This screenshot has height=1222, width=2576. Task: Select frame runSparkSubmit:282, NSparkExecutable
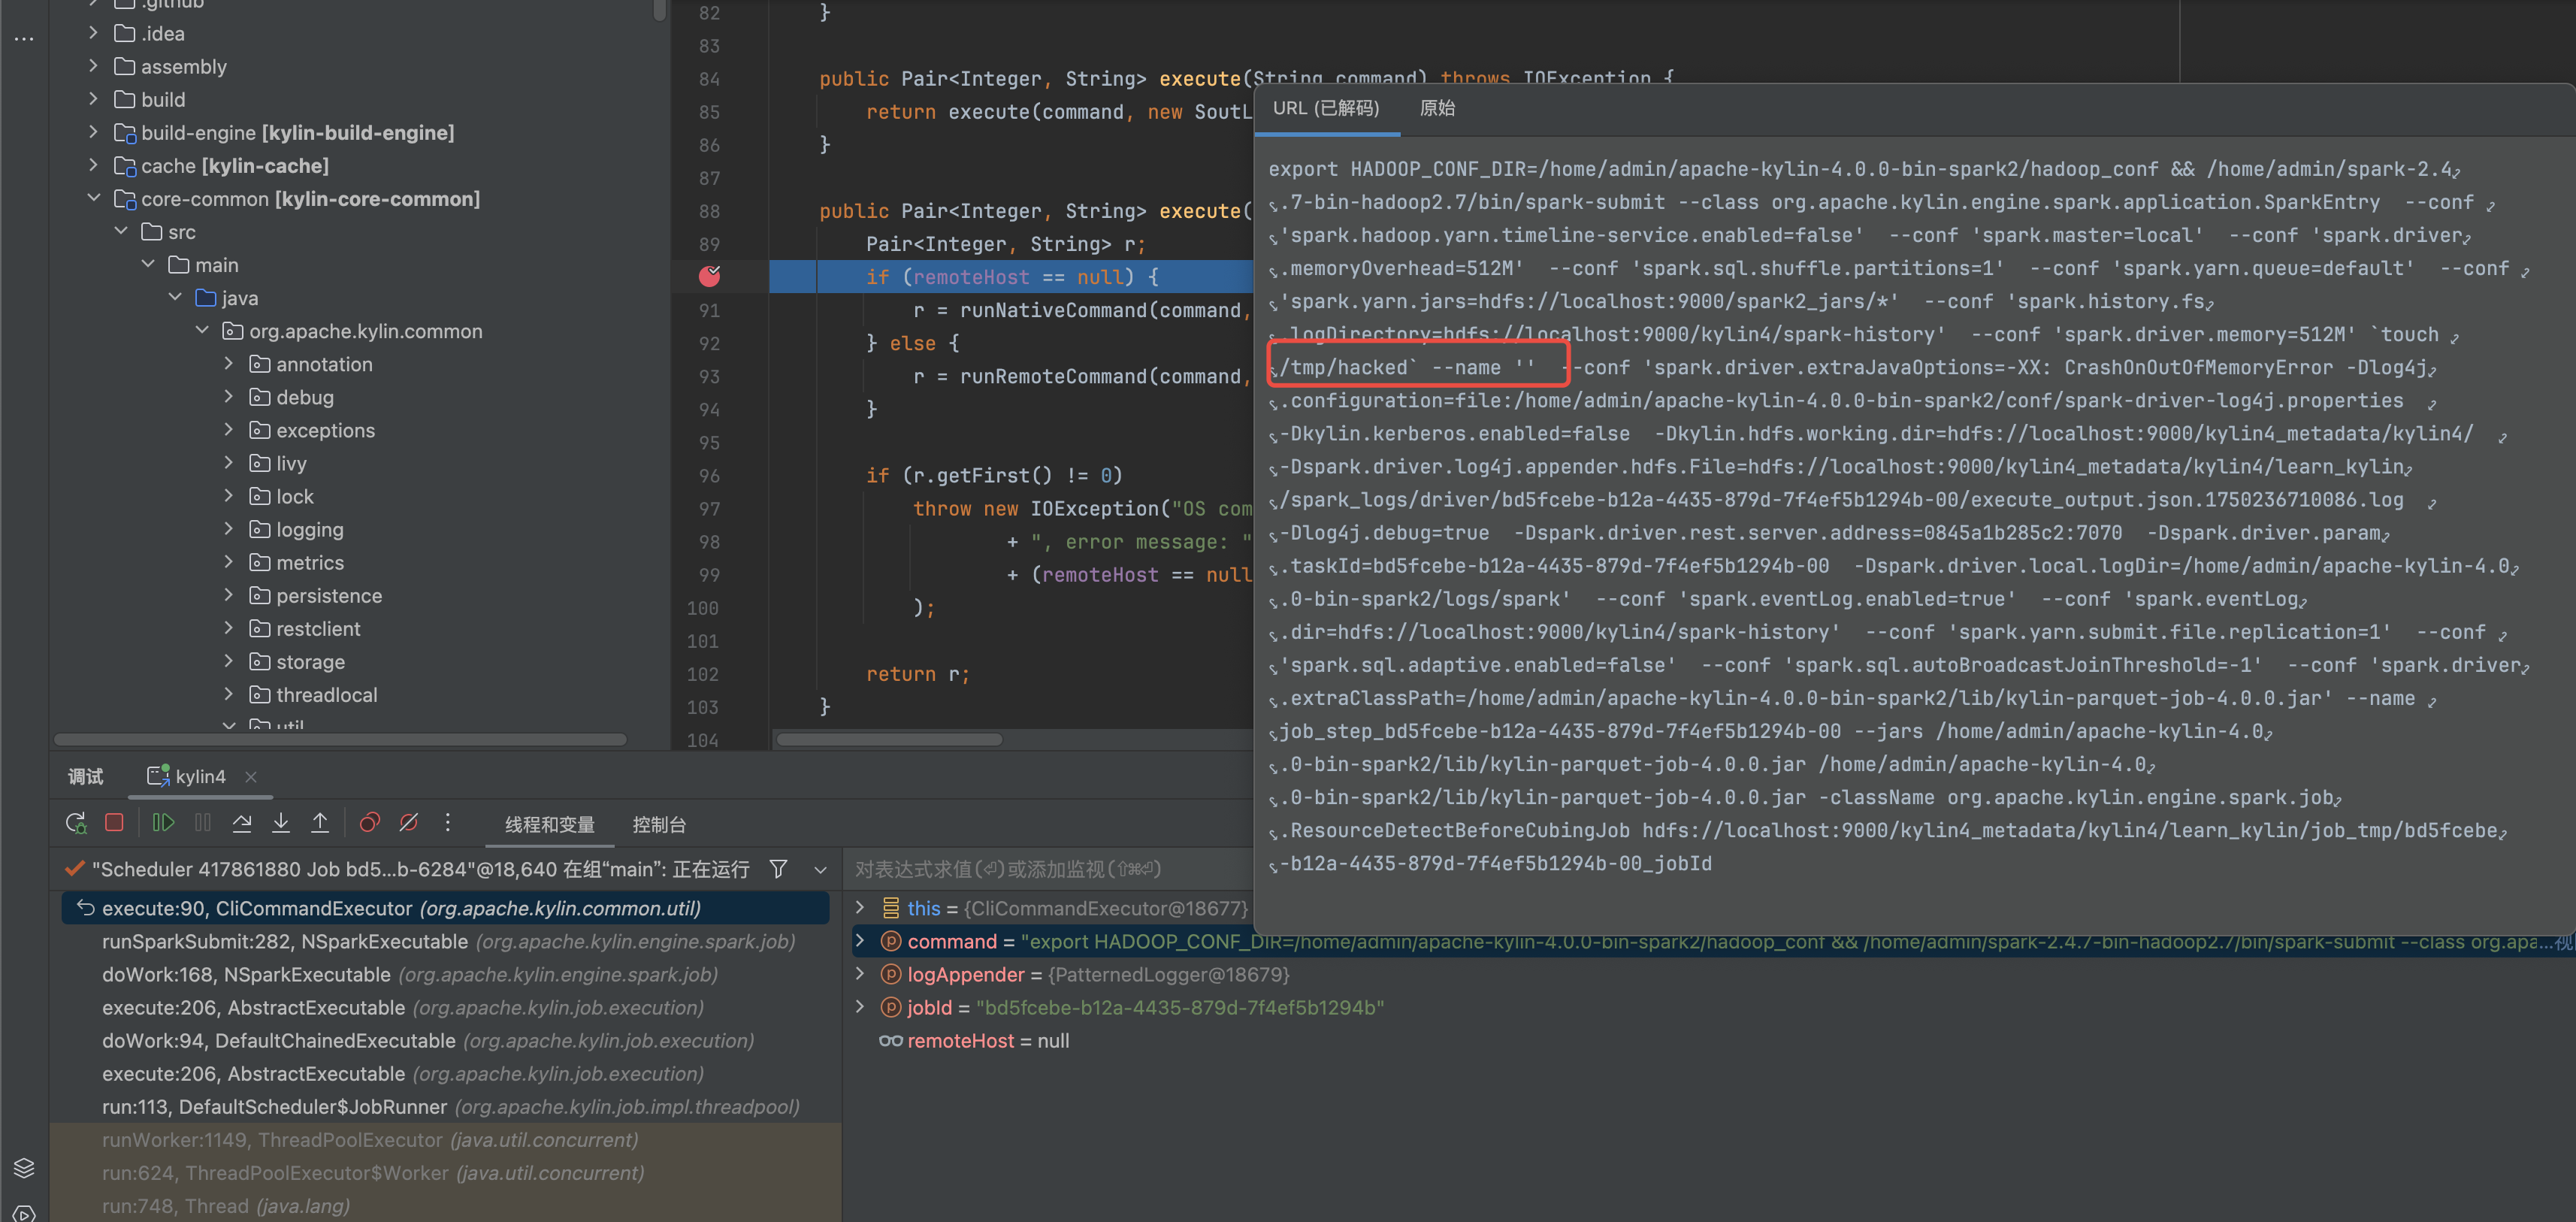point(446,941)
